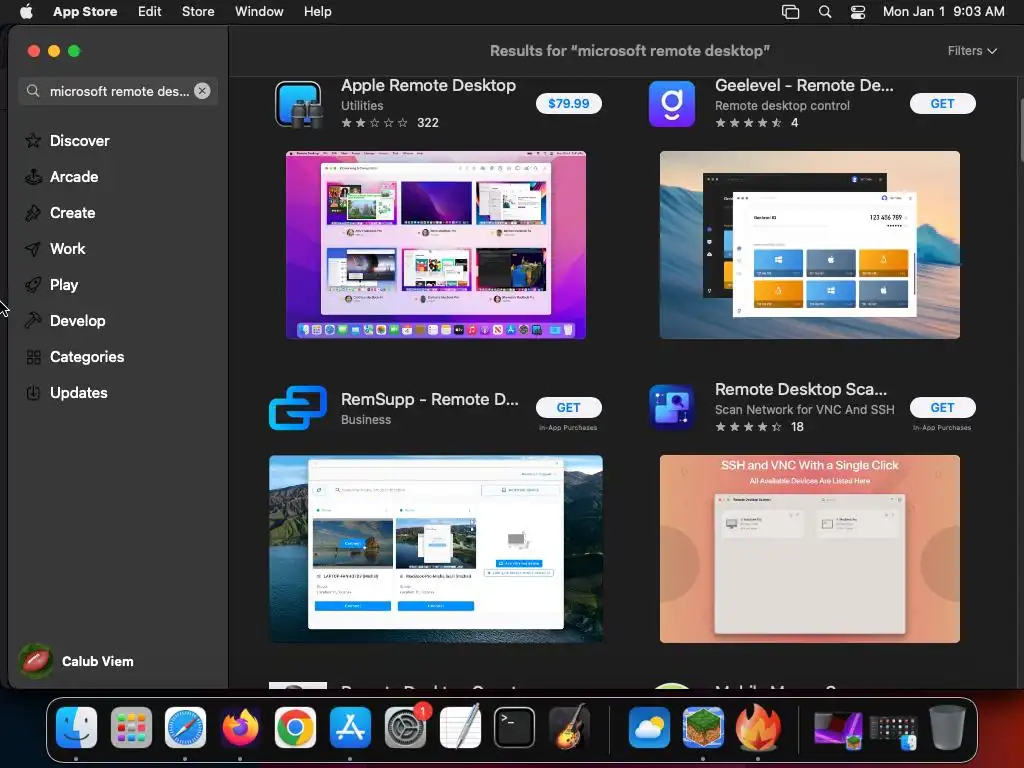Open Finder from the Dock

pyautogui.click(x=76, y=728)
